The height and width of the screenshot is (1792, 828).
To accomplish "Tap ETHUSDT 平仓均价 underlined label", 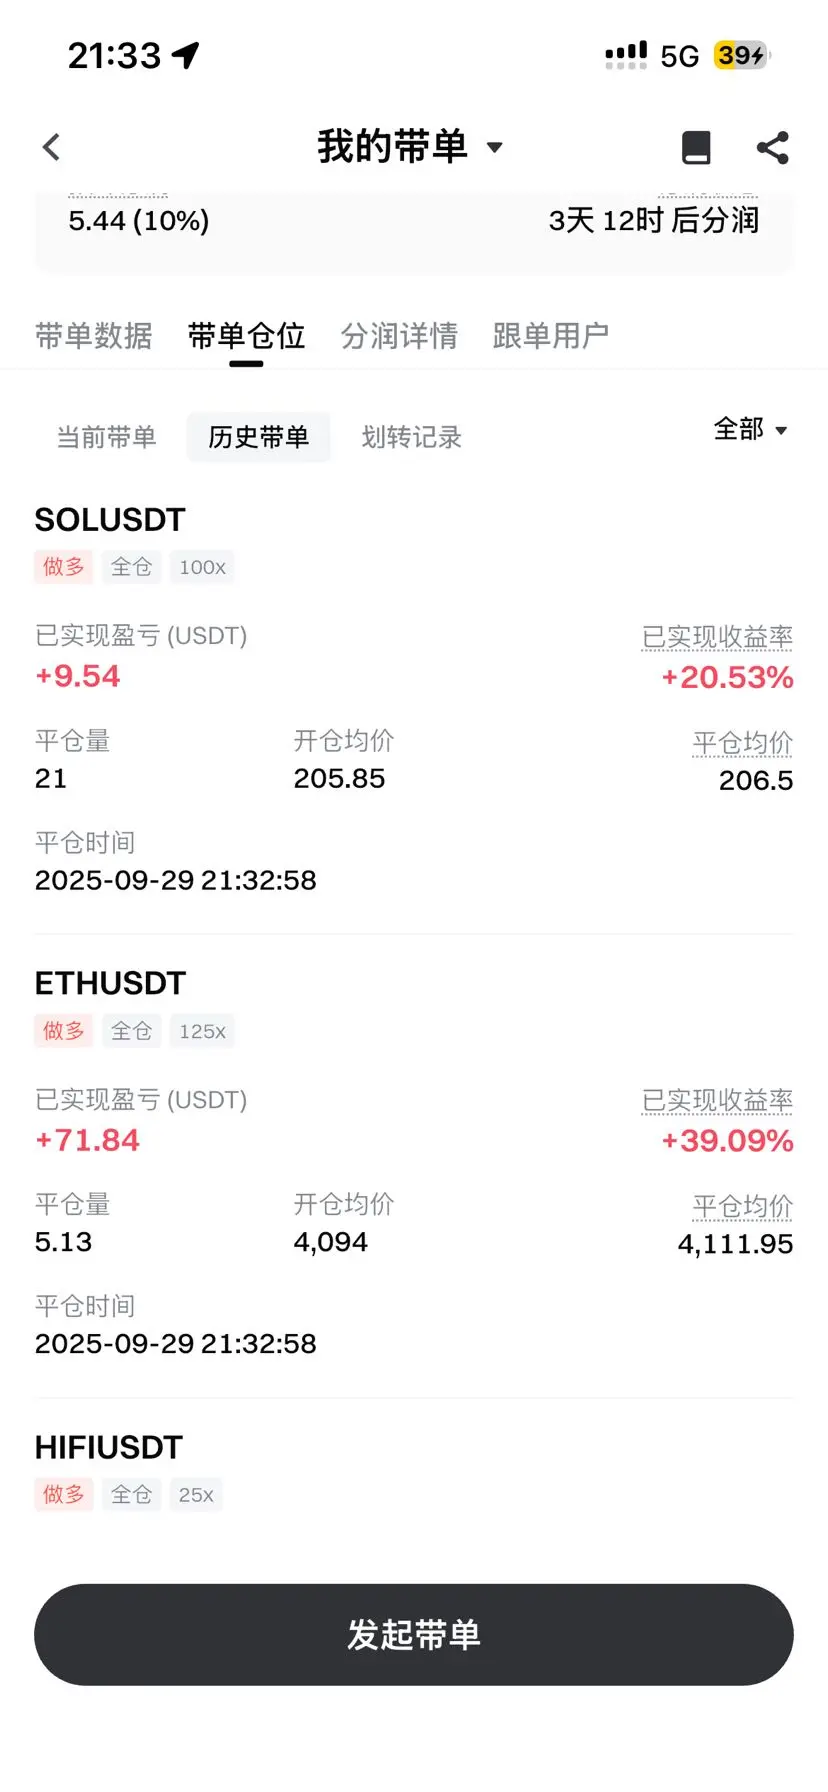I will click(743, 1206).
